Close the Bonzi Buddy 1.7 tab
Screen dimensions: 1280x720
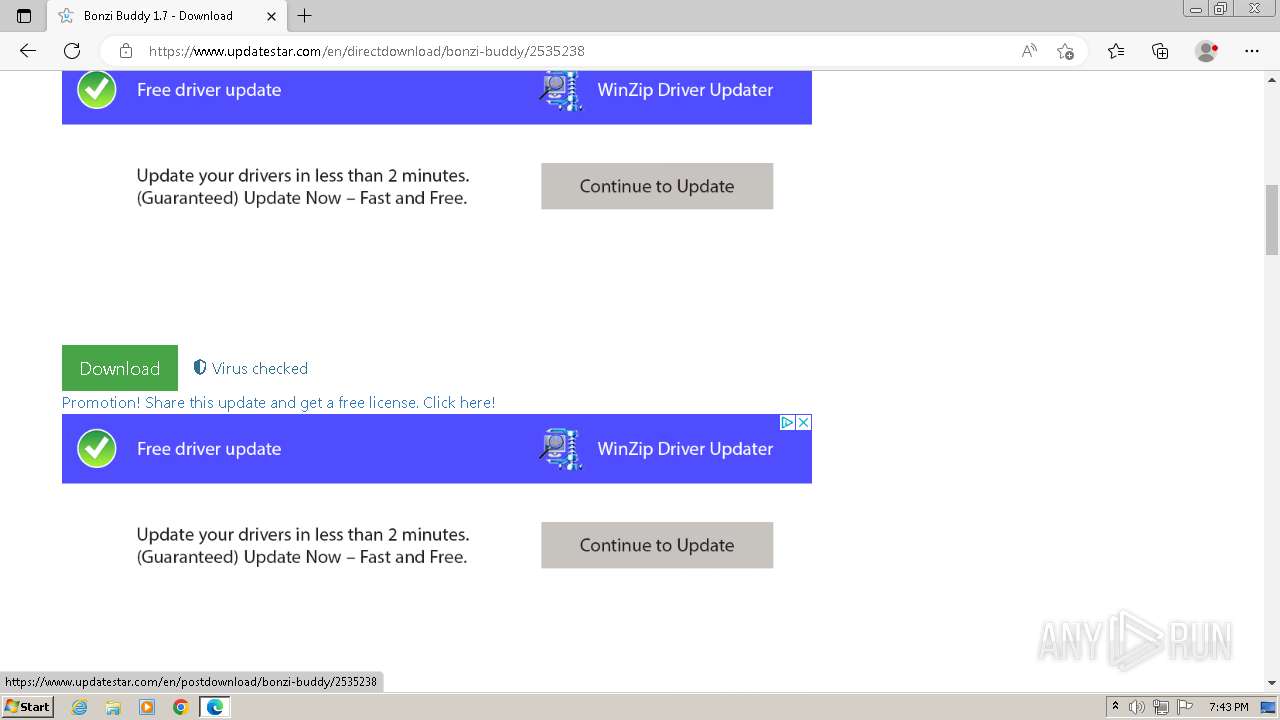click(271, 16)
